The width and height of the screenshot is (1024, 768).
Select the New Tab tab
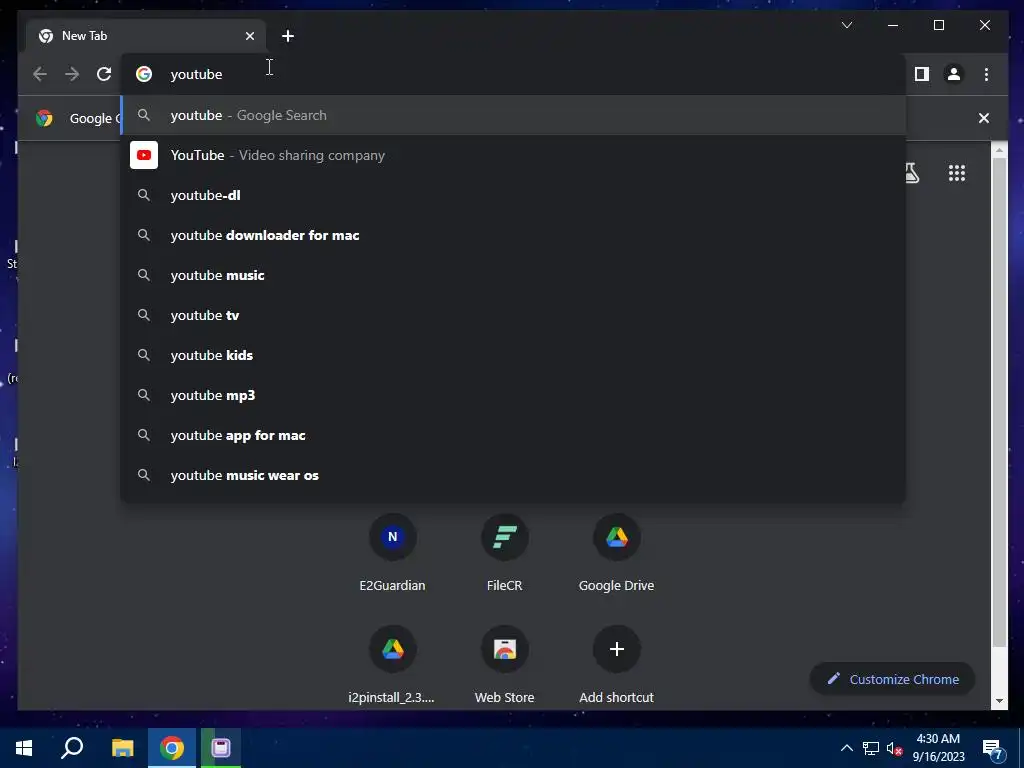[145, 36]
